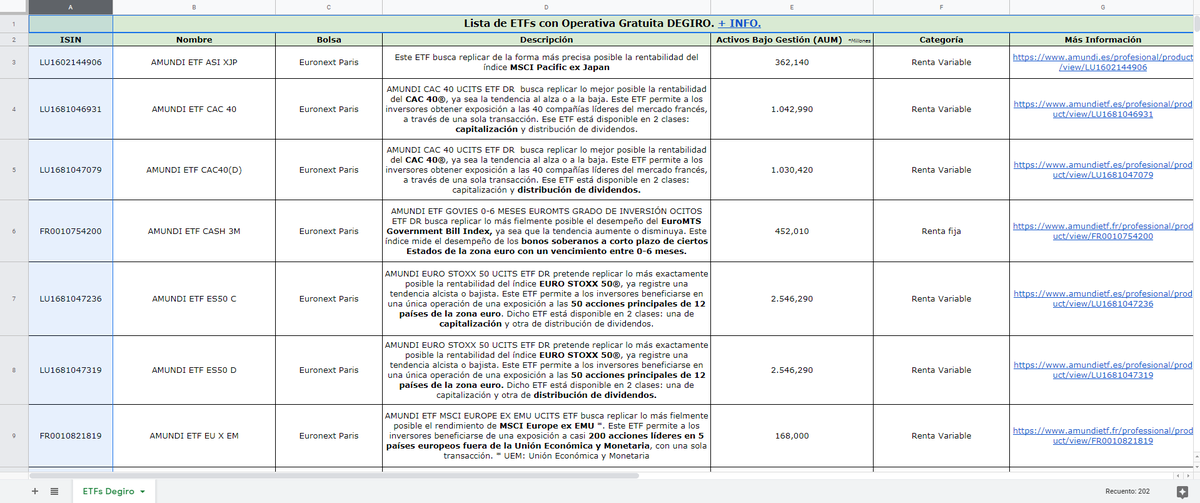The height and width of the screenshot is (503, 1200).
Task: Select column A header
Action: 71,7
